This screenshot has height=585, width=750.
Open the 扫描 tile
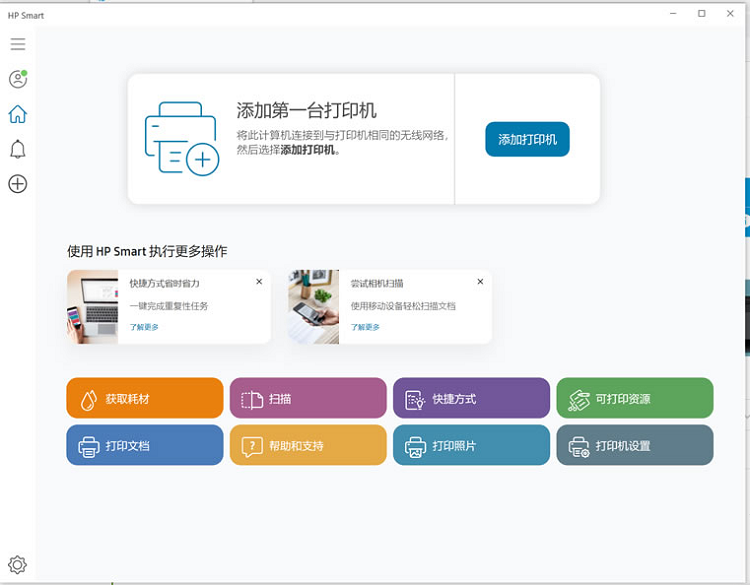click(x=308, y=398)
